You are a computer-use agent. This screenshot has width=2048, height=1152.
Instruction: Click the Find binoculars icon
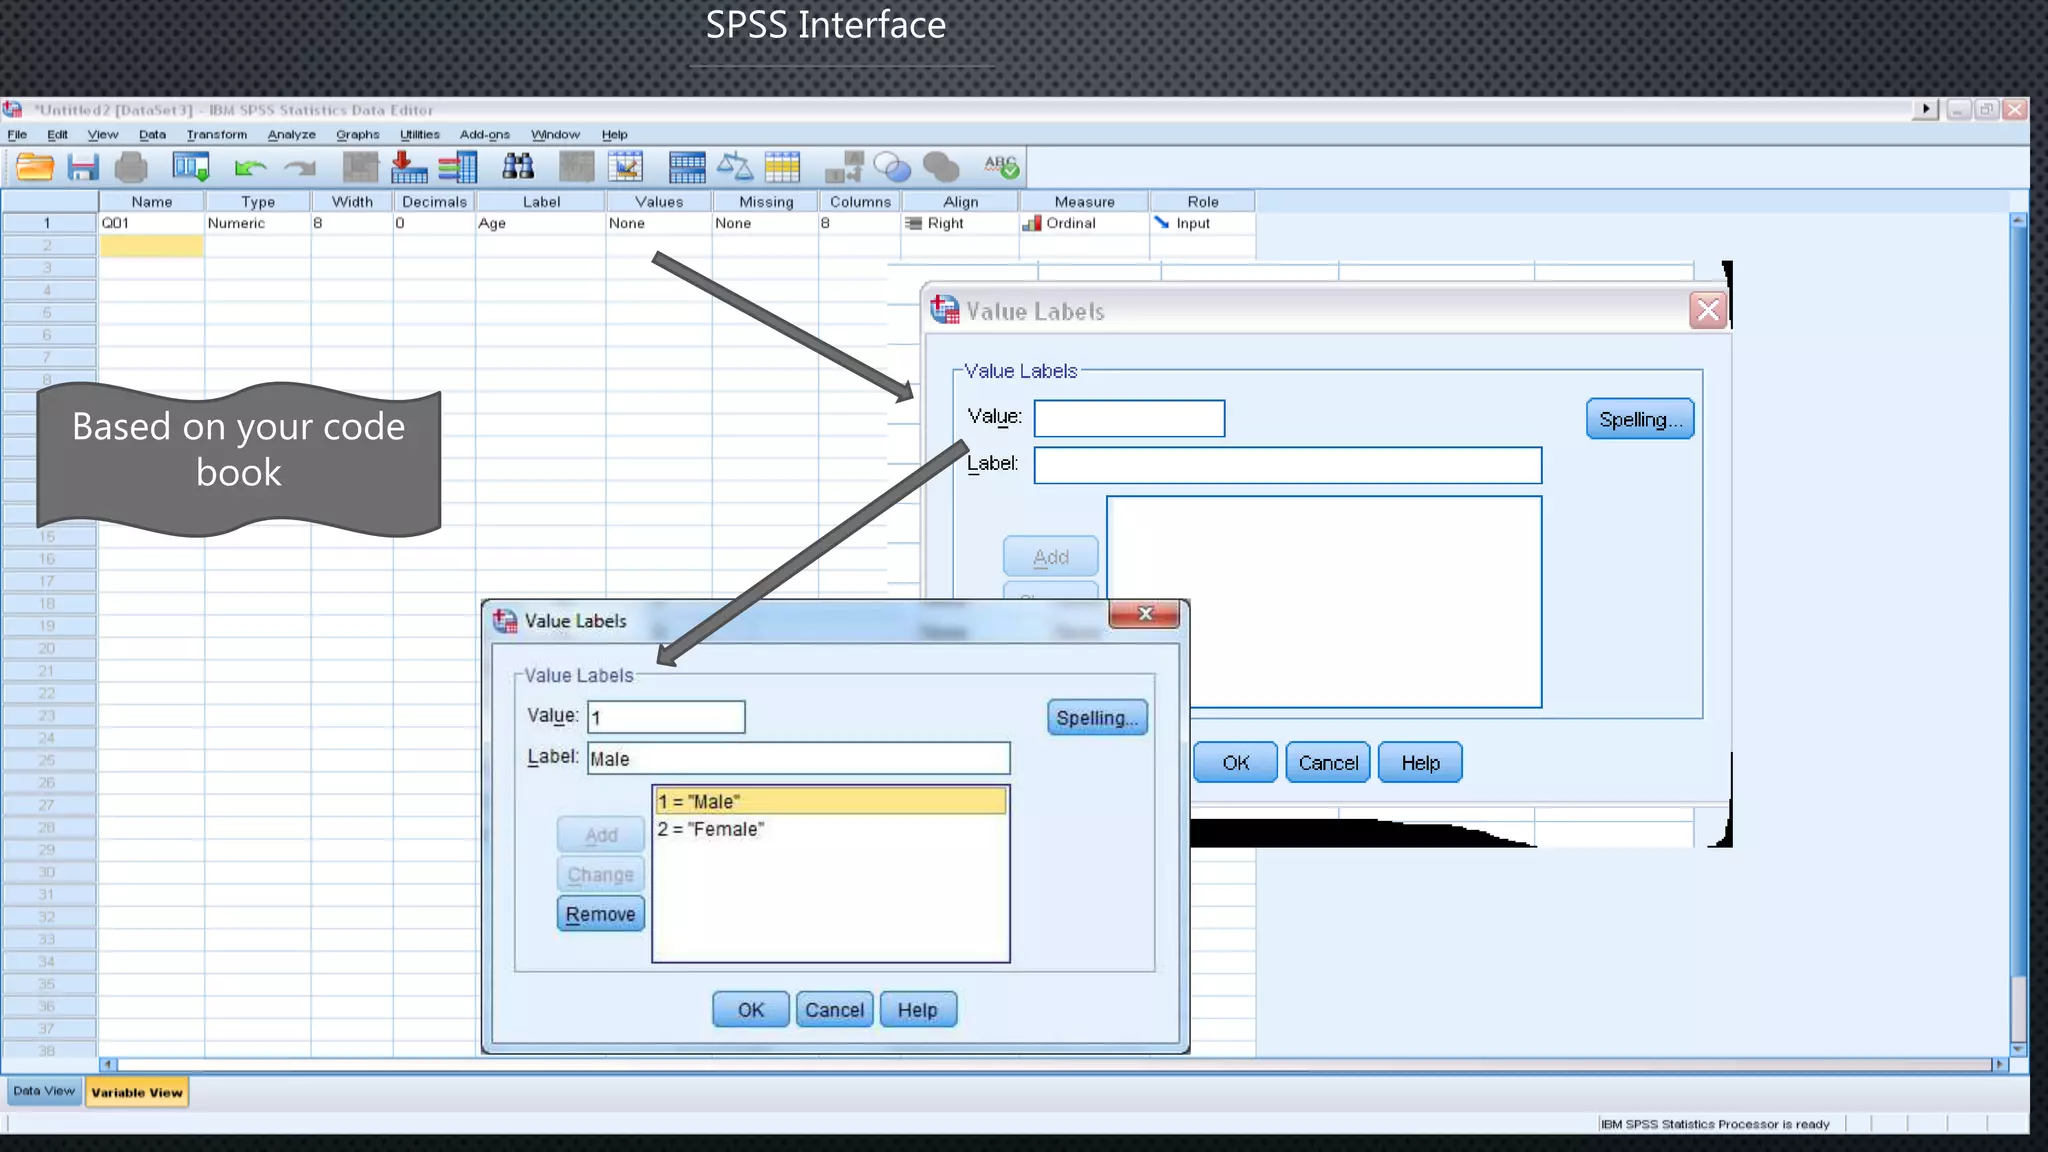point(518,166)
